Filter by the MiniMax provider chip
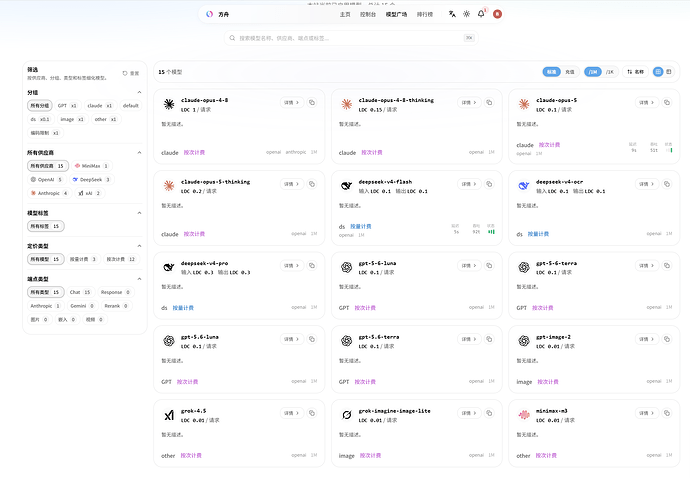The image size is (690, 478). (92, 166)
